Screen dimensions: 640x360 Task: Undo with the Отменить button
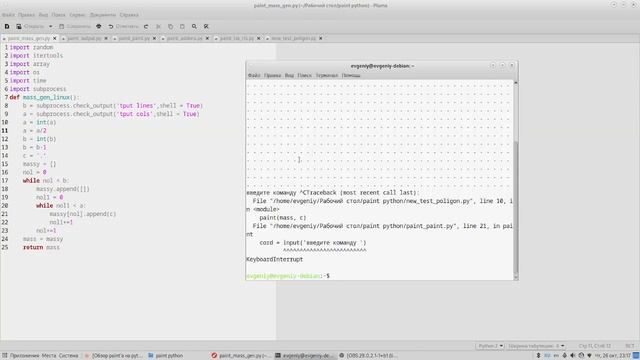click(123, 26)
